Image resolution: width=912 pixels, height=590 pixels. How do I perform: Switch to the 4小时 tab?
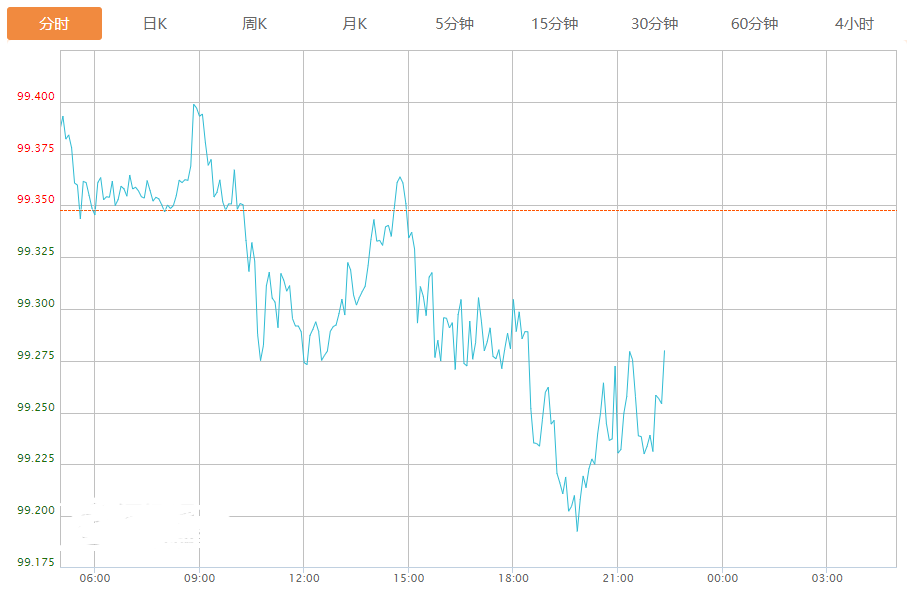point(854,24)
